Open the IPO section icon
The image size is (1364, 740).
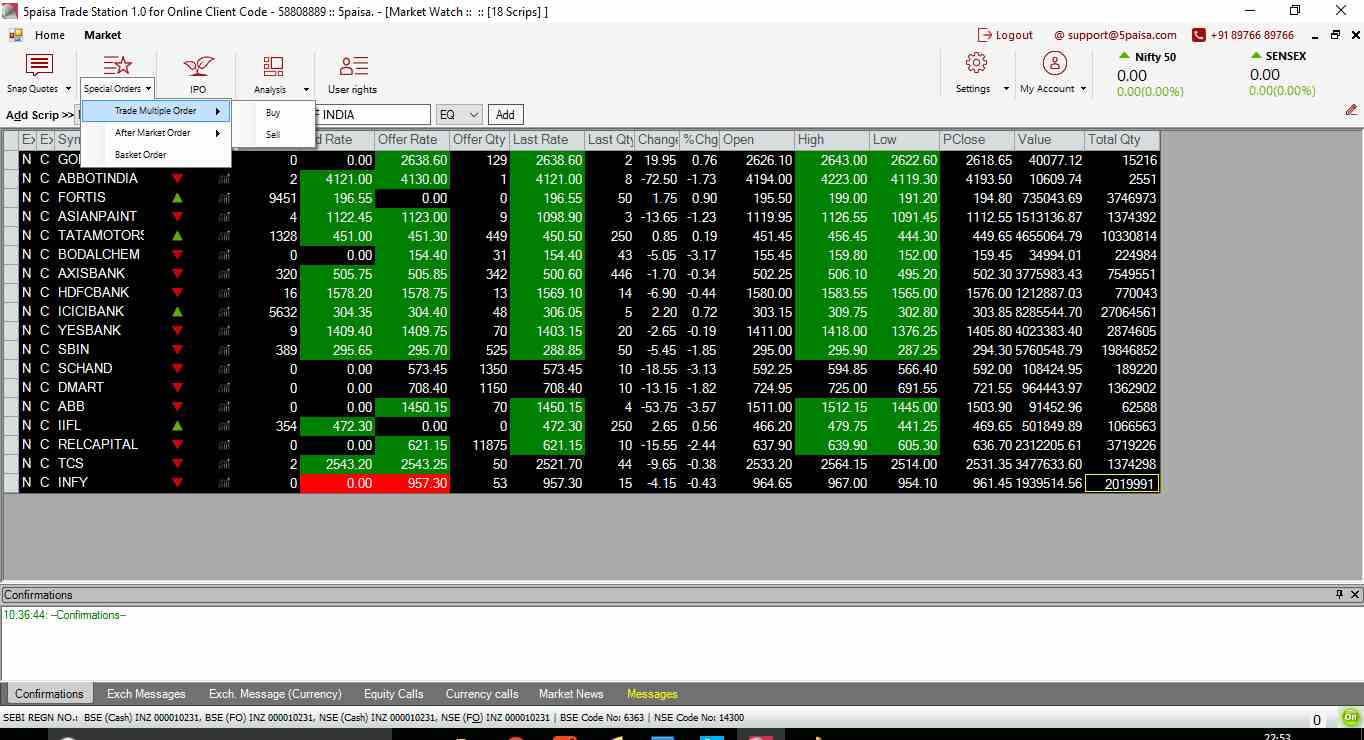point(198,67)
